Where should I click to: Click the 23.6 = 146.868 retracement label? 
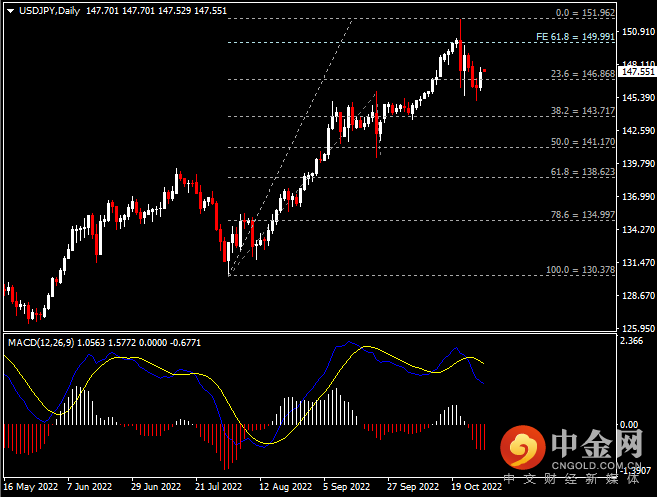click(582, 74)
